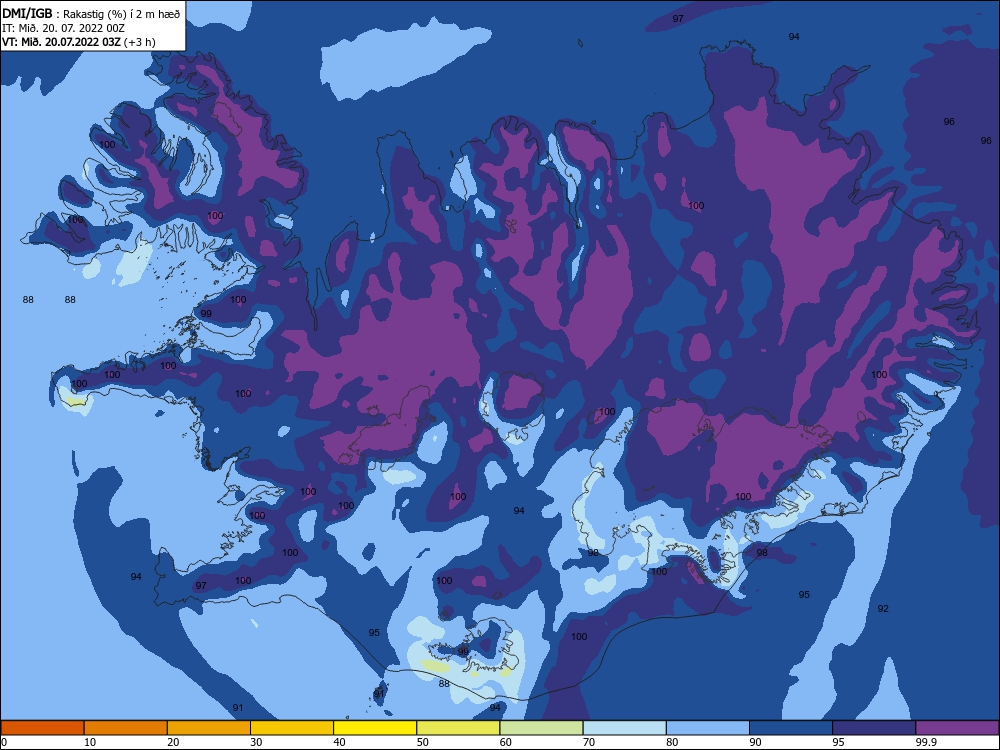Click the legend scale label '70'

coord(589,742)
